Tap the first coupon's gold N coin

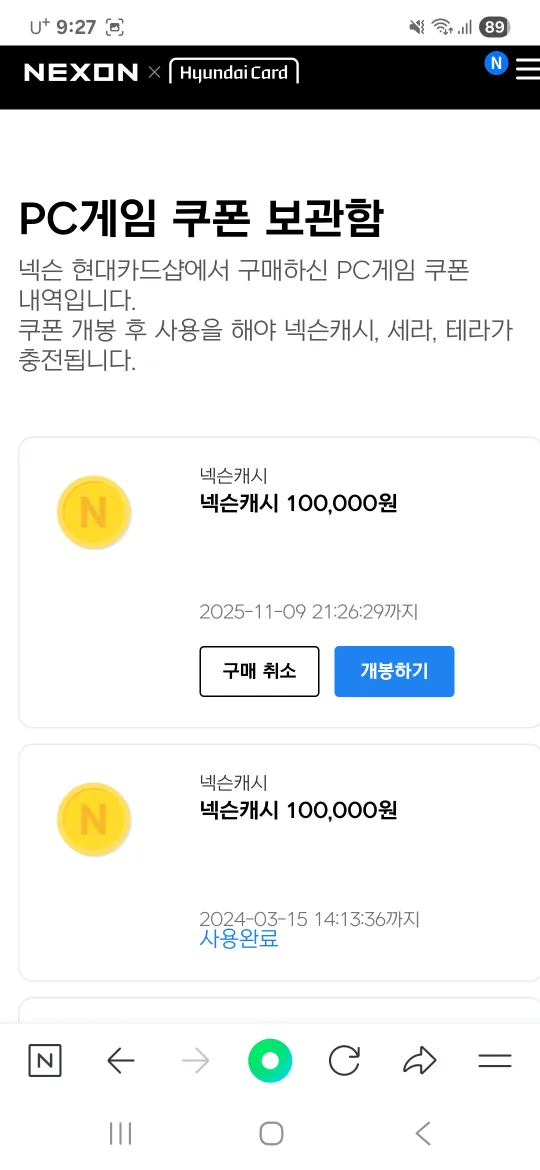coord(94,513)
